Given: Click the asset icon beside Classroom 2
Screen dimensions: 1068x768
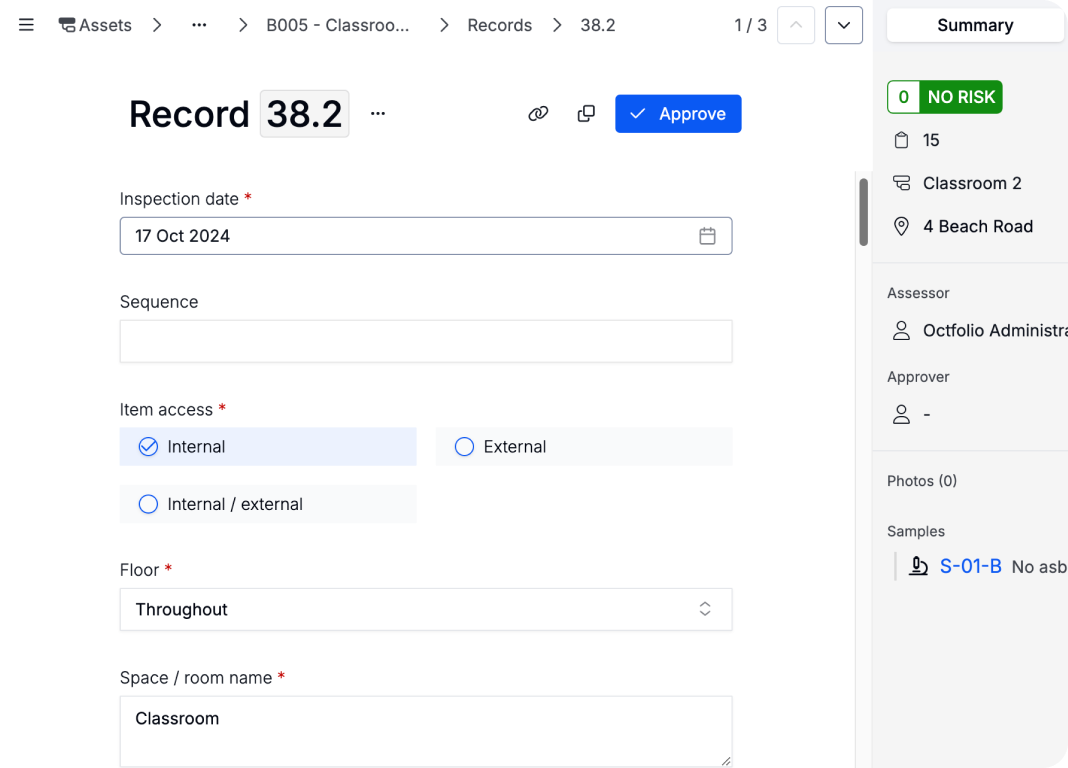Looking at the screenshot, I should tap(901, 183).
